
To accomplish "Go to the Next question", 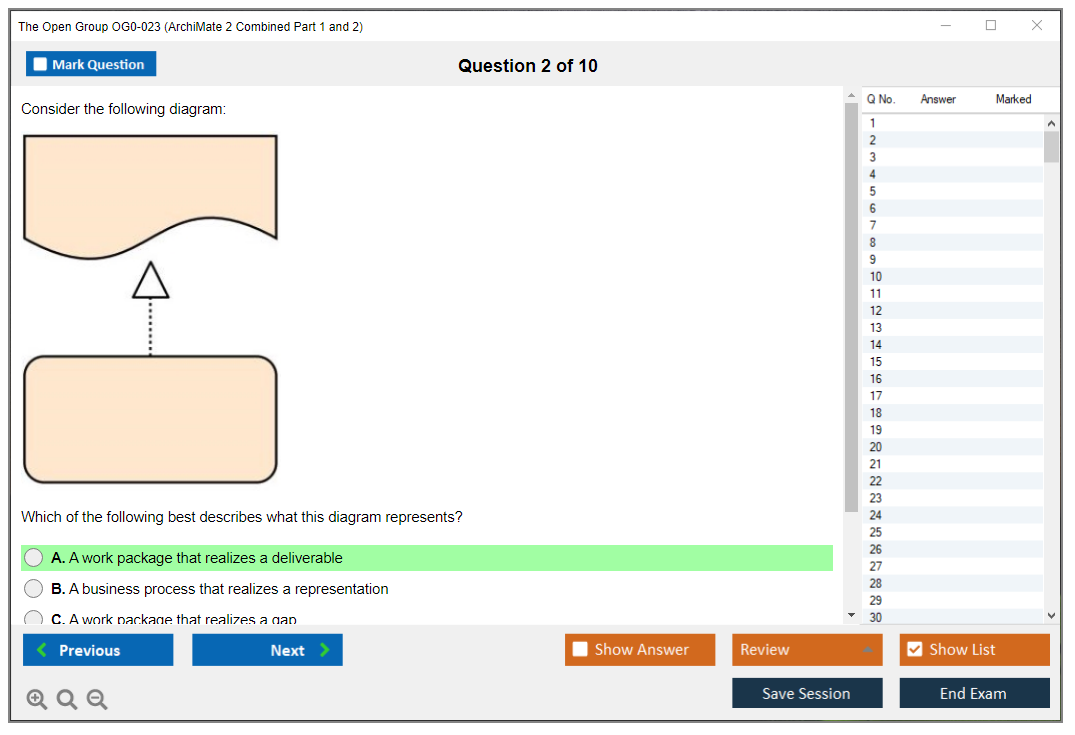I will (x=267, y=650).
